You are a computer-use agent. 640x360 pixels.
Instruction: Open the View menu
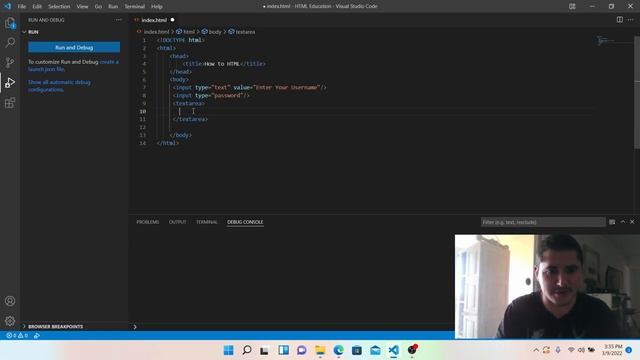(x=82, y=7)
